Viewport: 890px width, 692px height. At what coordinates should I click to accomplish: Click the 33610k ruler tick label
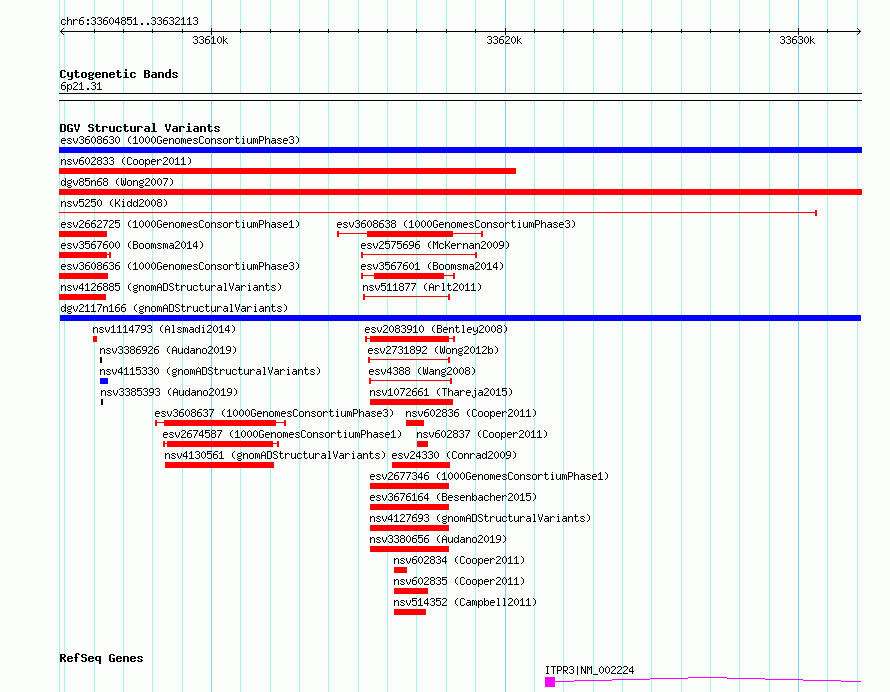tap(210, 40)
